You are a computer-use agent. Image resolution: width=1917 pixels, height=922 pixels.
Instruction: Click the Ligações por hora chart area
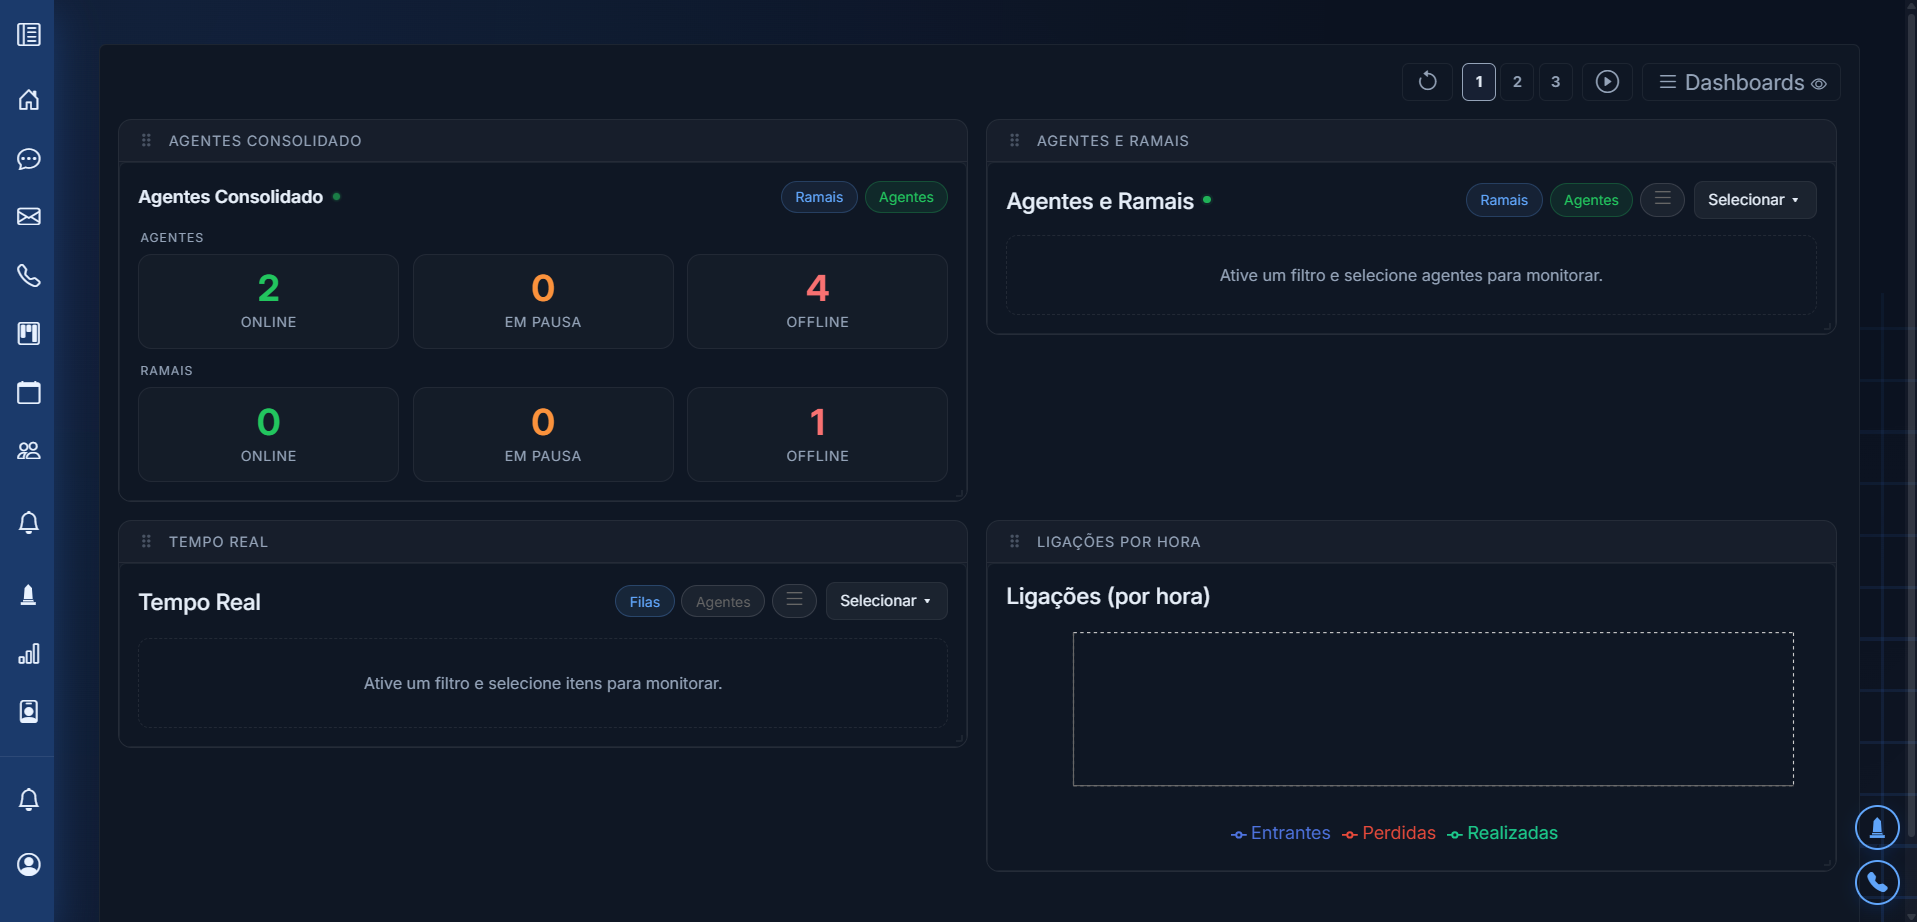click(1433, 709)
